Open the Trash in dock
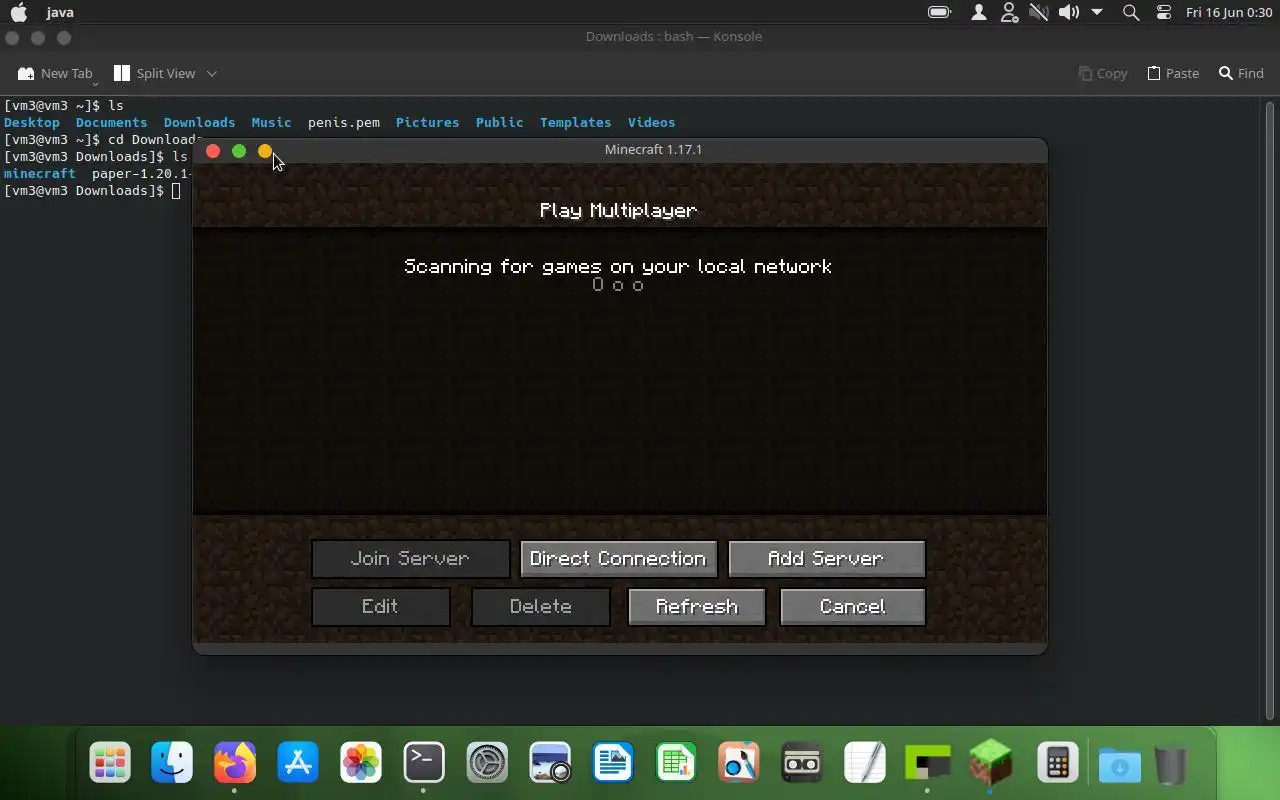1280x800 pixels. 1170,765
